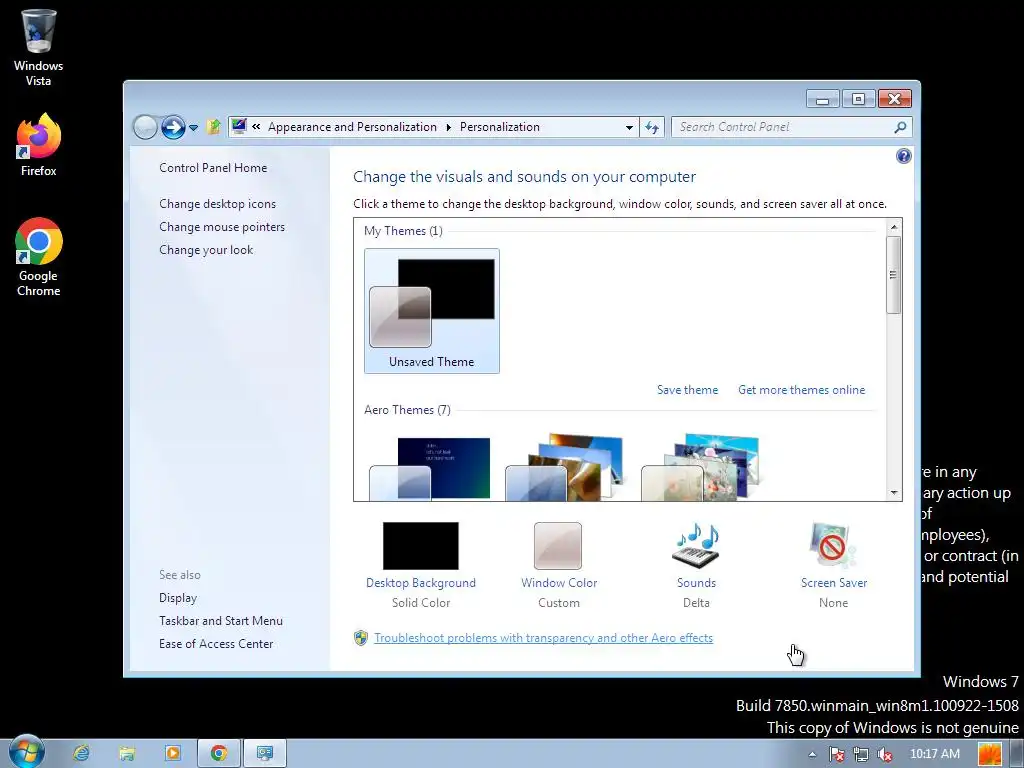1024x768 pixels.
Task: Open the Recycle Bin named Windows Vista
Action: pyautogui.click(x=38, y=48)
